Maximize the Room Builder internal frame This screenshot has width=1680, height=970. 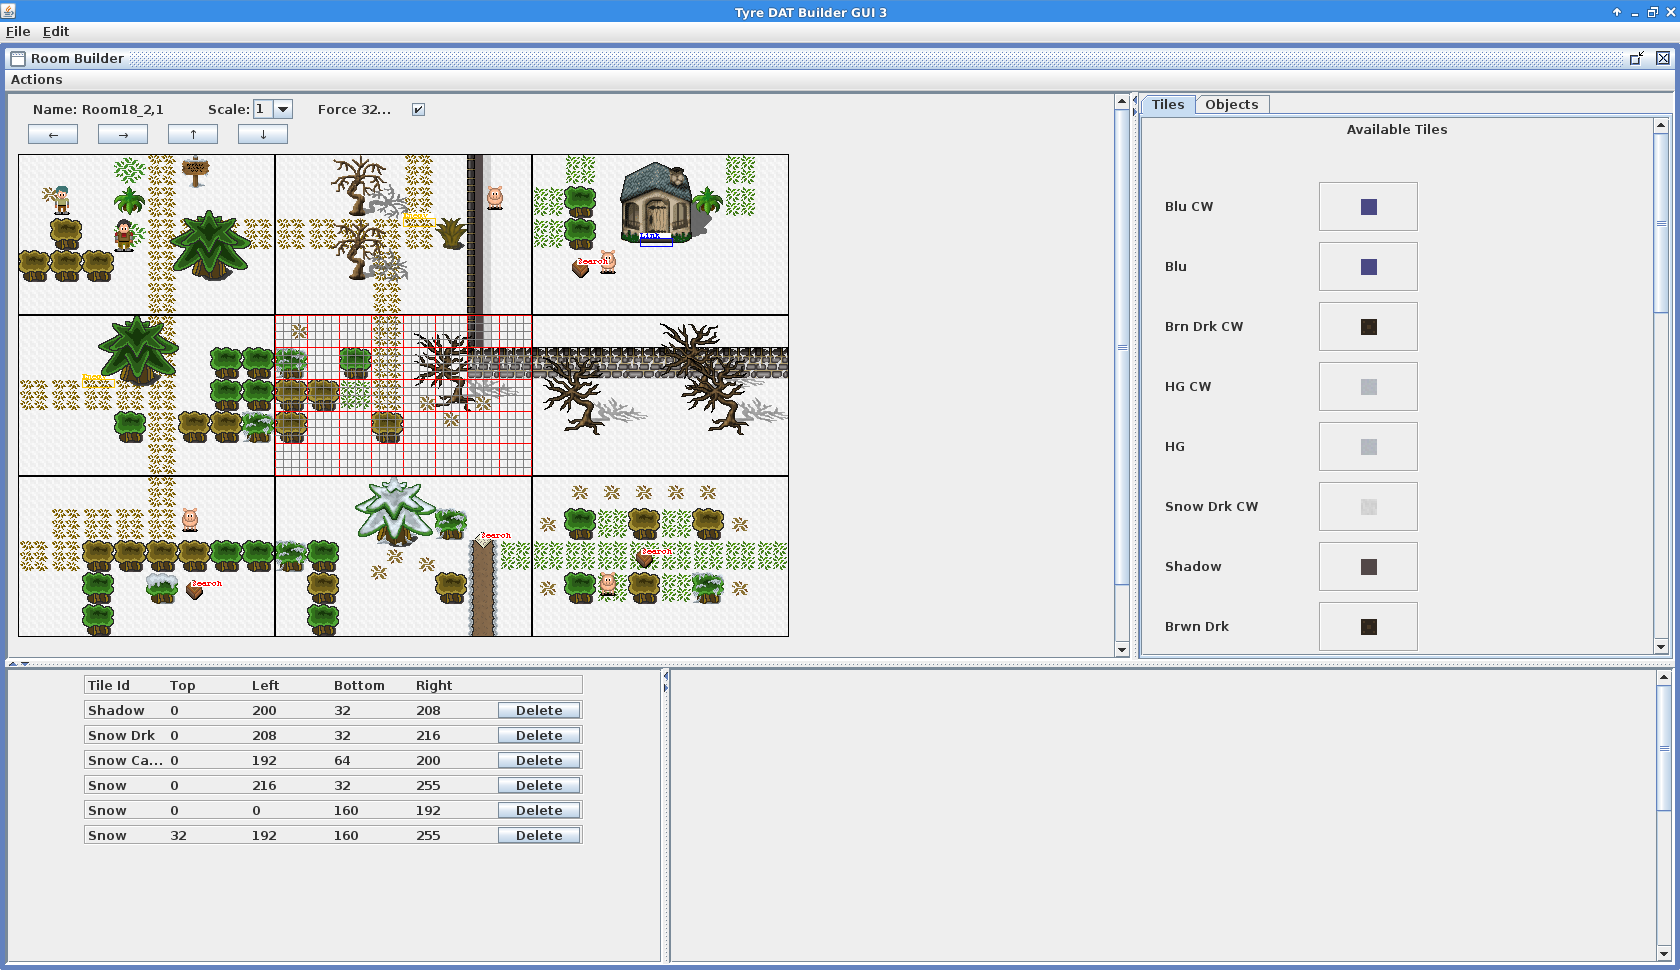pyautogui.click(x=1636, y=58)
